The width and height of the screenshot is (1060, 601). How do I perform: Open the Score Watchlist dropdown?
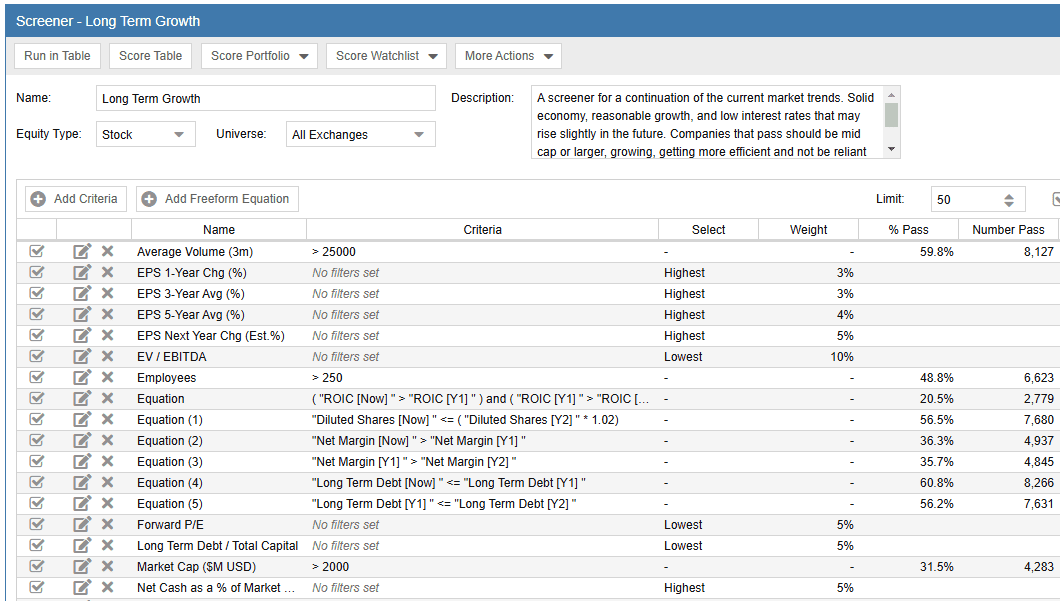tap(386, 56)
